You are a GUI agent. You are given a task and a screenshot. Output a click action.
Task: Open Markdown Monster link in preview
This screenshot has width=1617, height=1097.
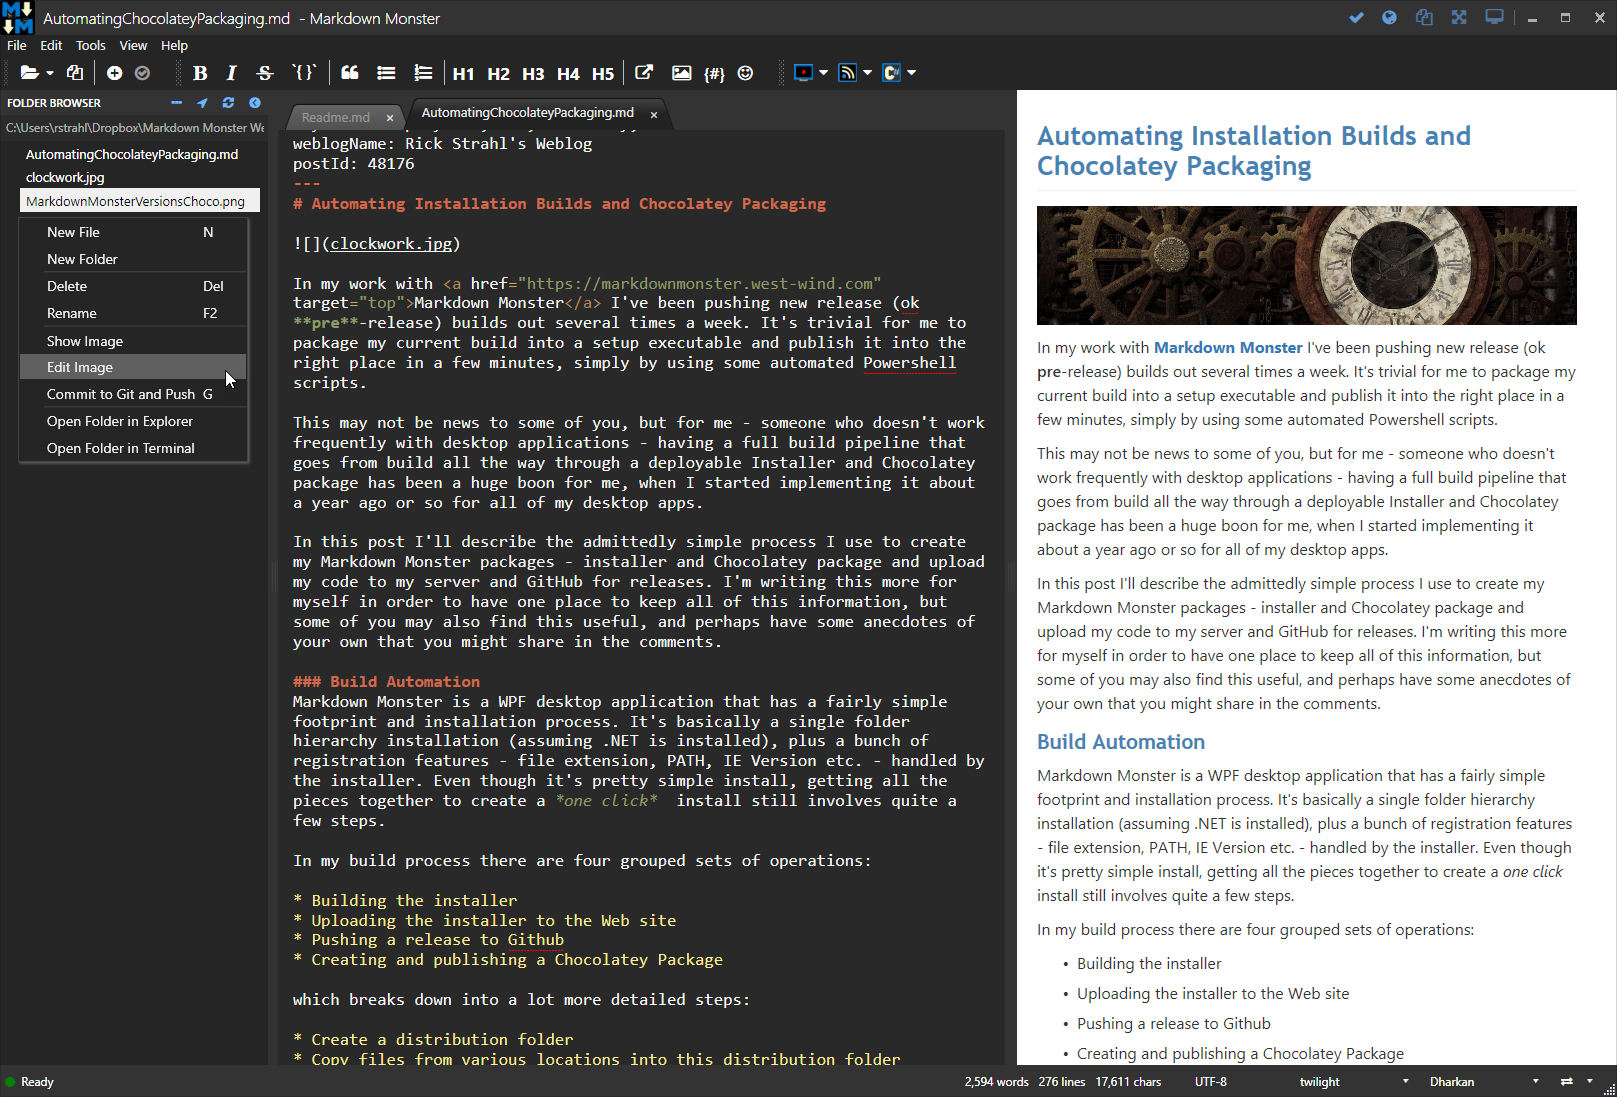tap(1228, 348)
